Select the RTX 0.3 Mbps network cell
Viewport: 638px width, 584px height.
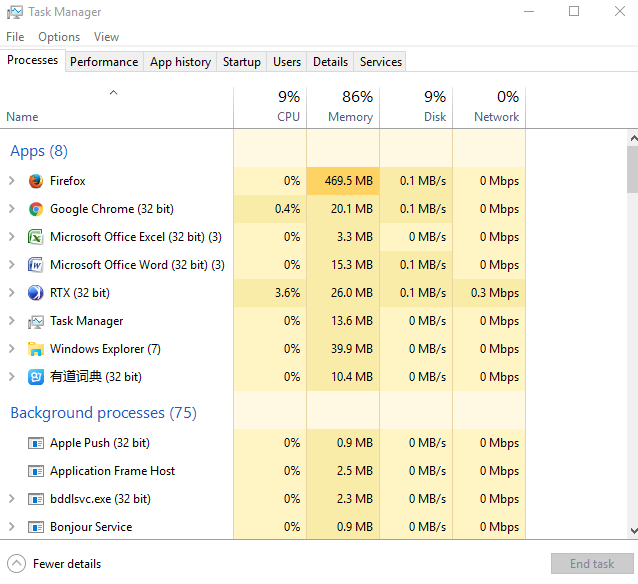pyautogui.click(x=489, y=293)
